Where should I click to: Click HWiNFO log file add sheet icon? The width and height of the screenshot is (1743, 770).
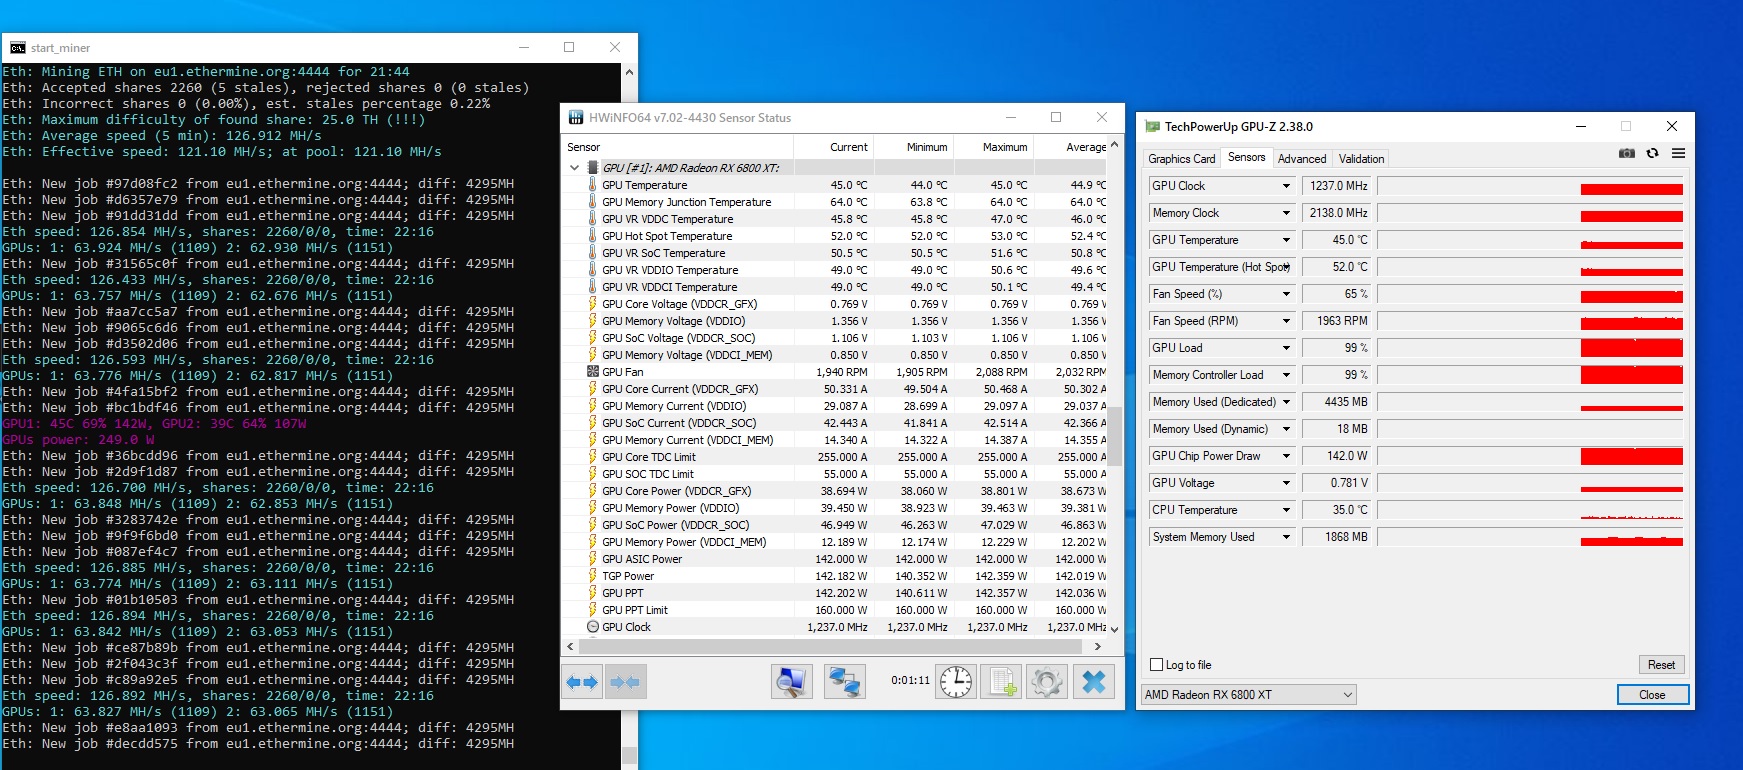pyautogui.click(x=1001, y=682)
